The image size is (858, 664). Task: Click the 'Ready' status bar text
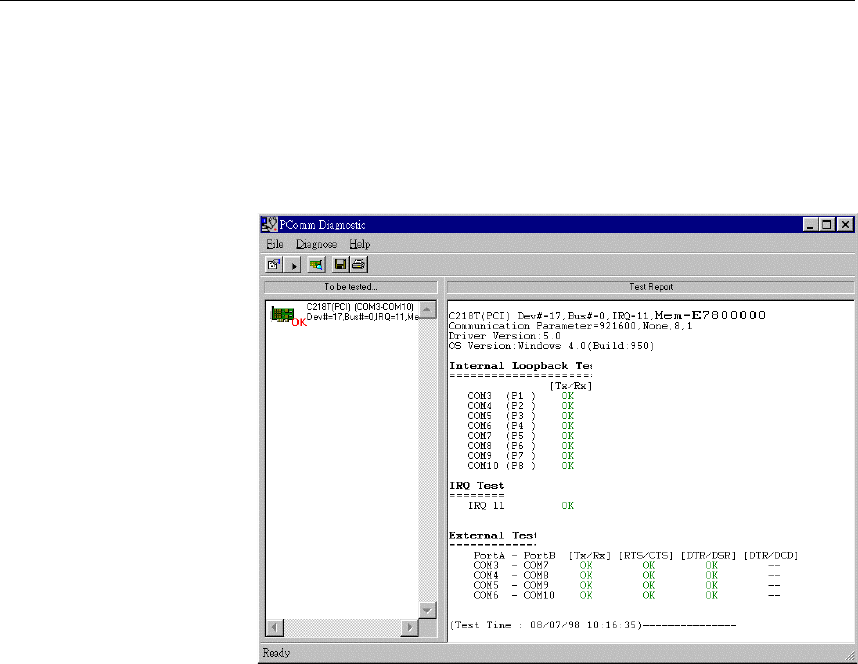point(276,653)
